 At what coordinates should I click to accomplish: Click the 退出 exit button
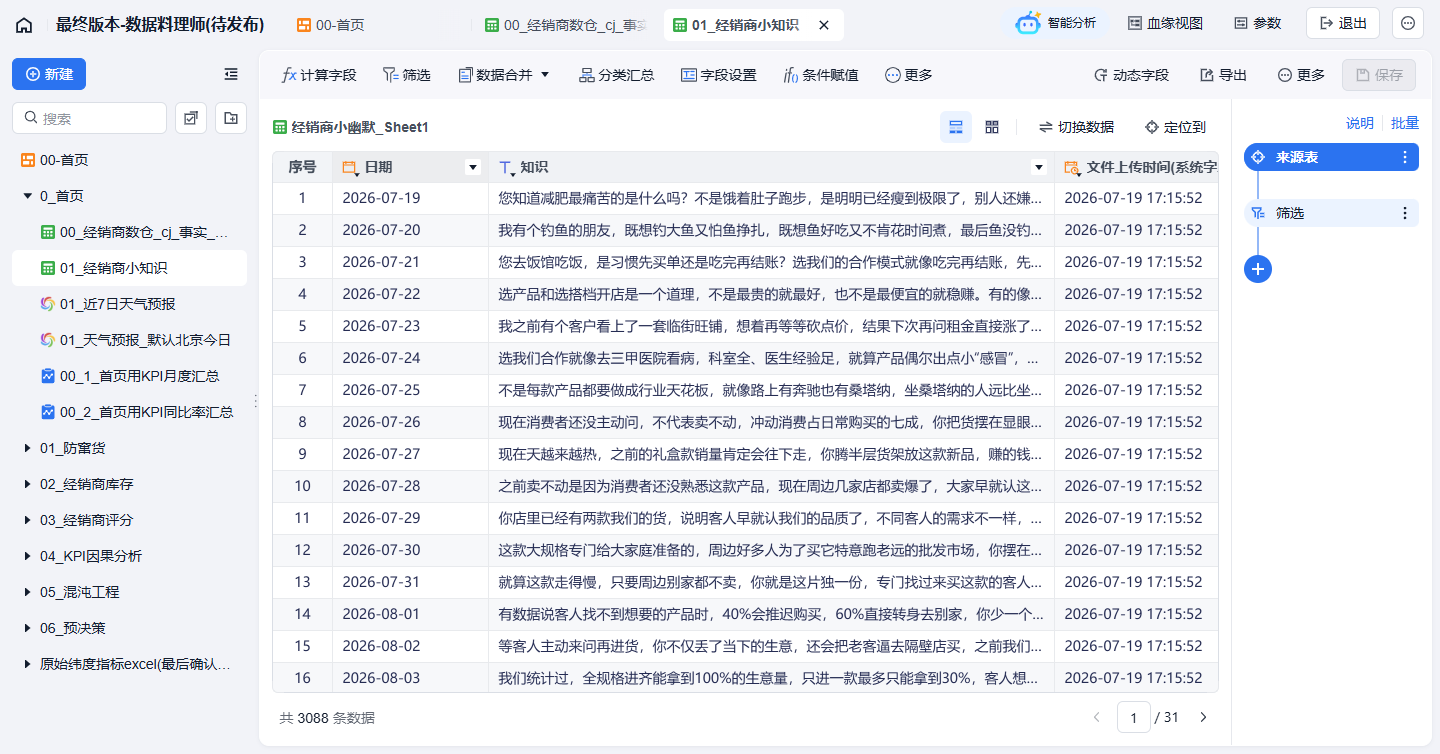[1343, 23]
